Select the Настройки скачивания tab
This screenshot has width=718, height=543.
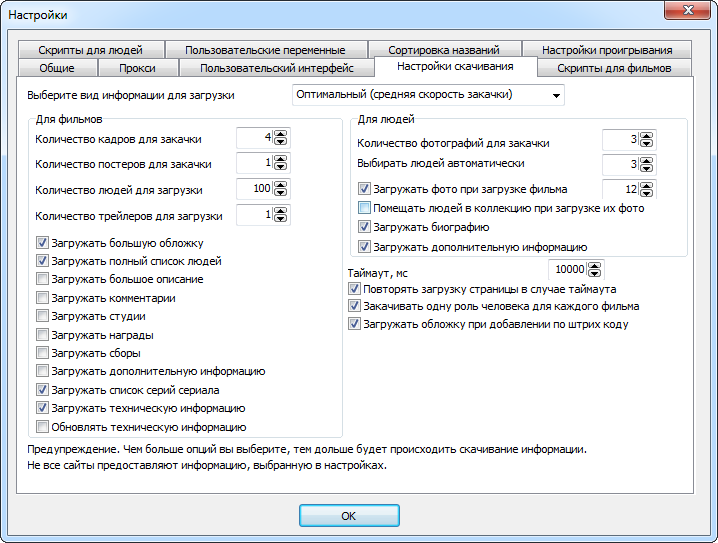455,66
